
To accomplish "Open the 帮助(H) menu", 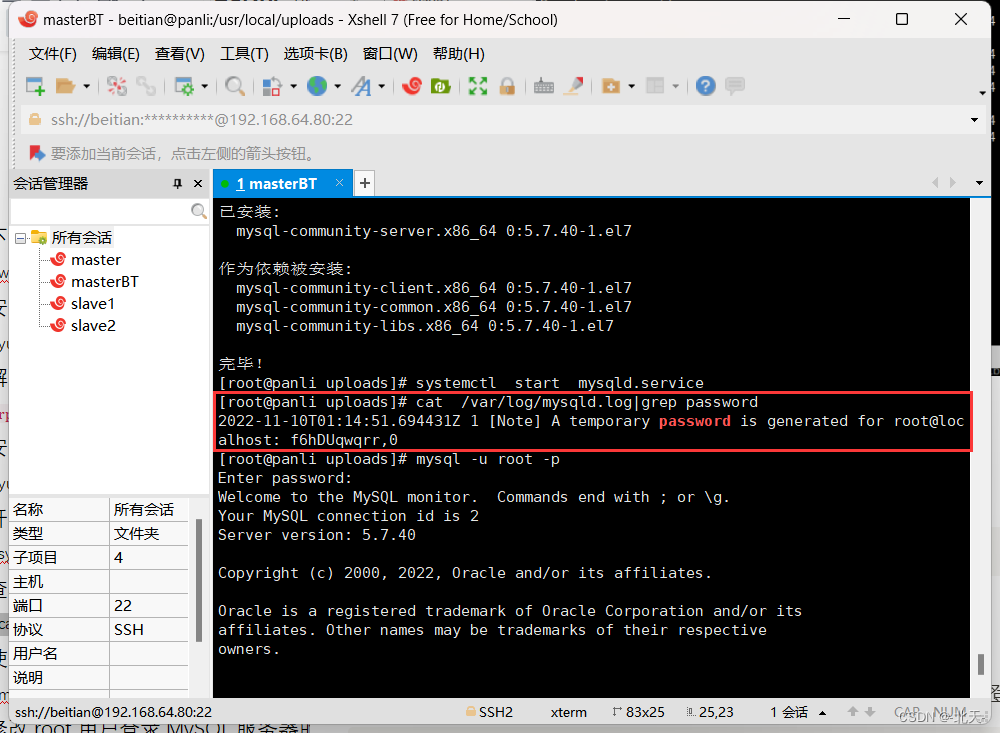I will point(459,54).
